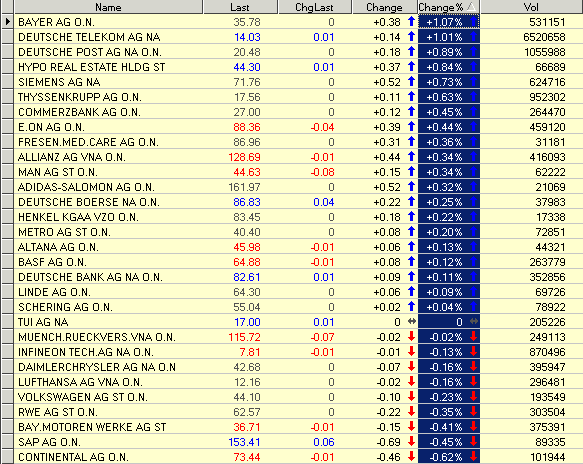583x464 pixels.
Task: Click the neutral sideways arrow in the TUI AG row
Action: pos(412,321)
